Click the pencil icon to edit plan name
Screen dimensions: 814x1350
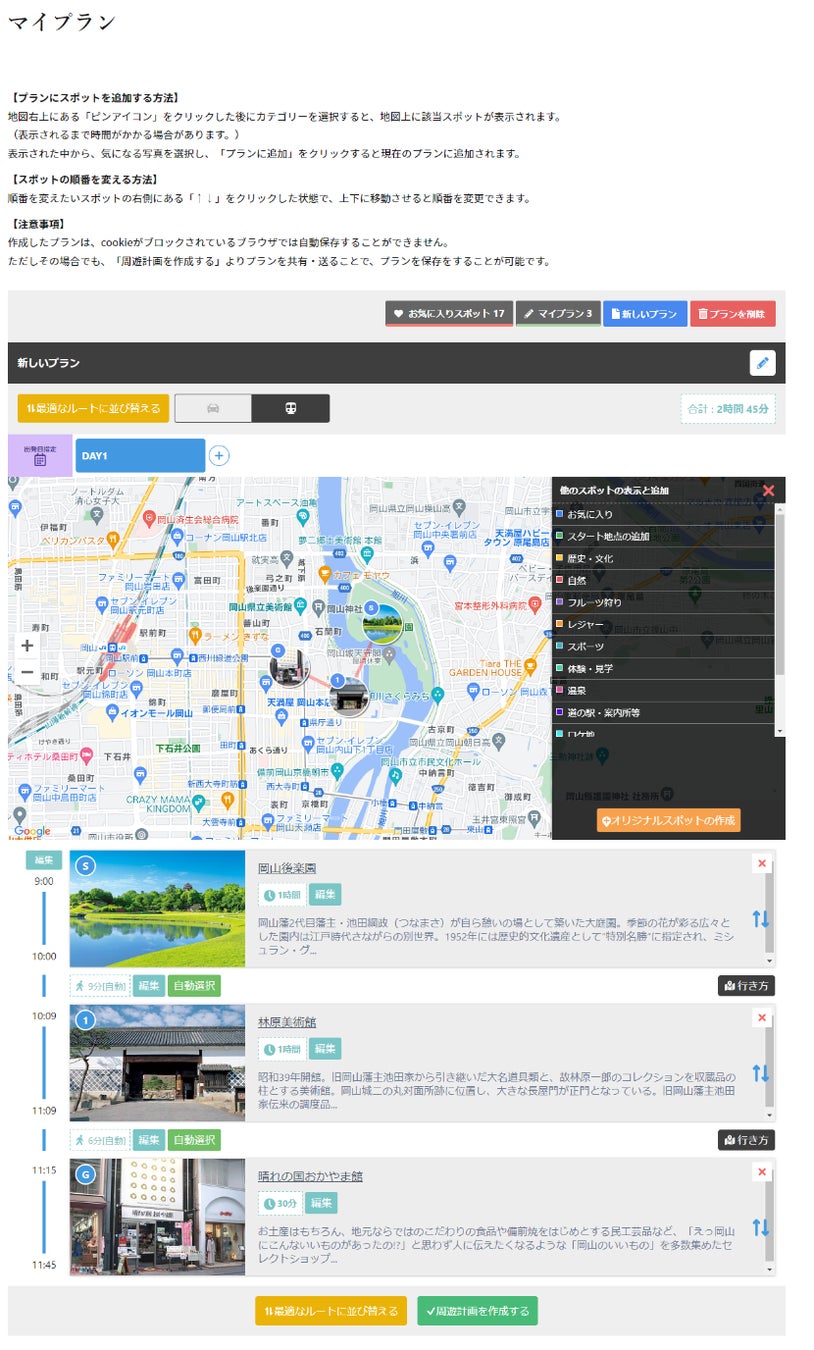[763, 362]
